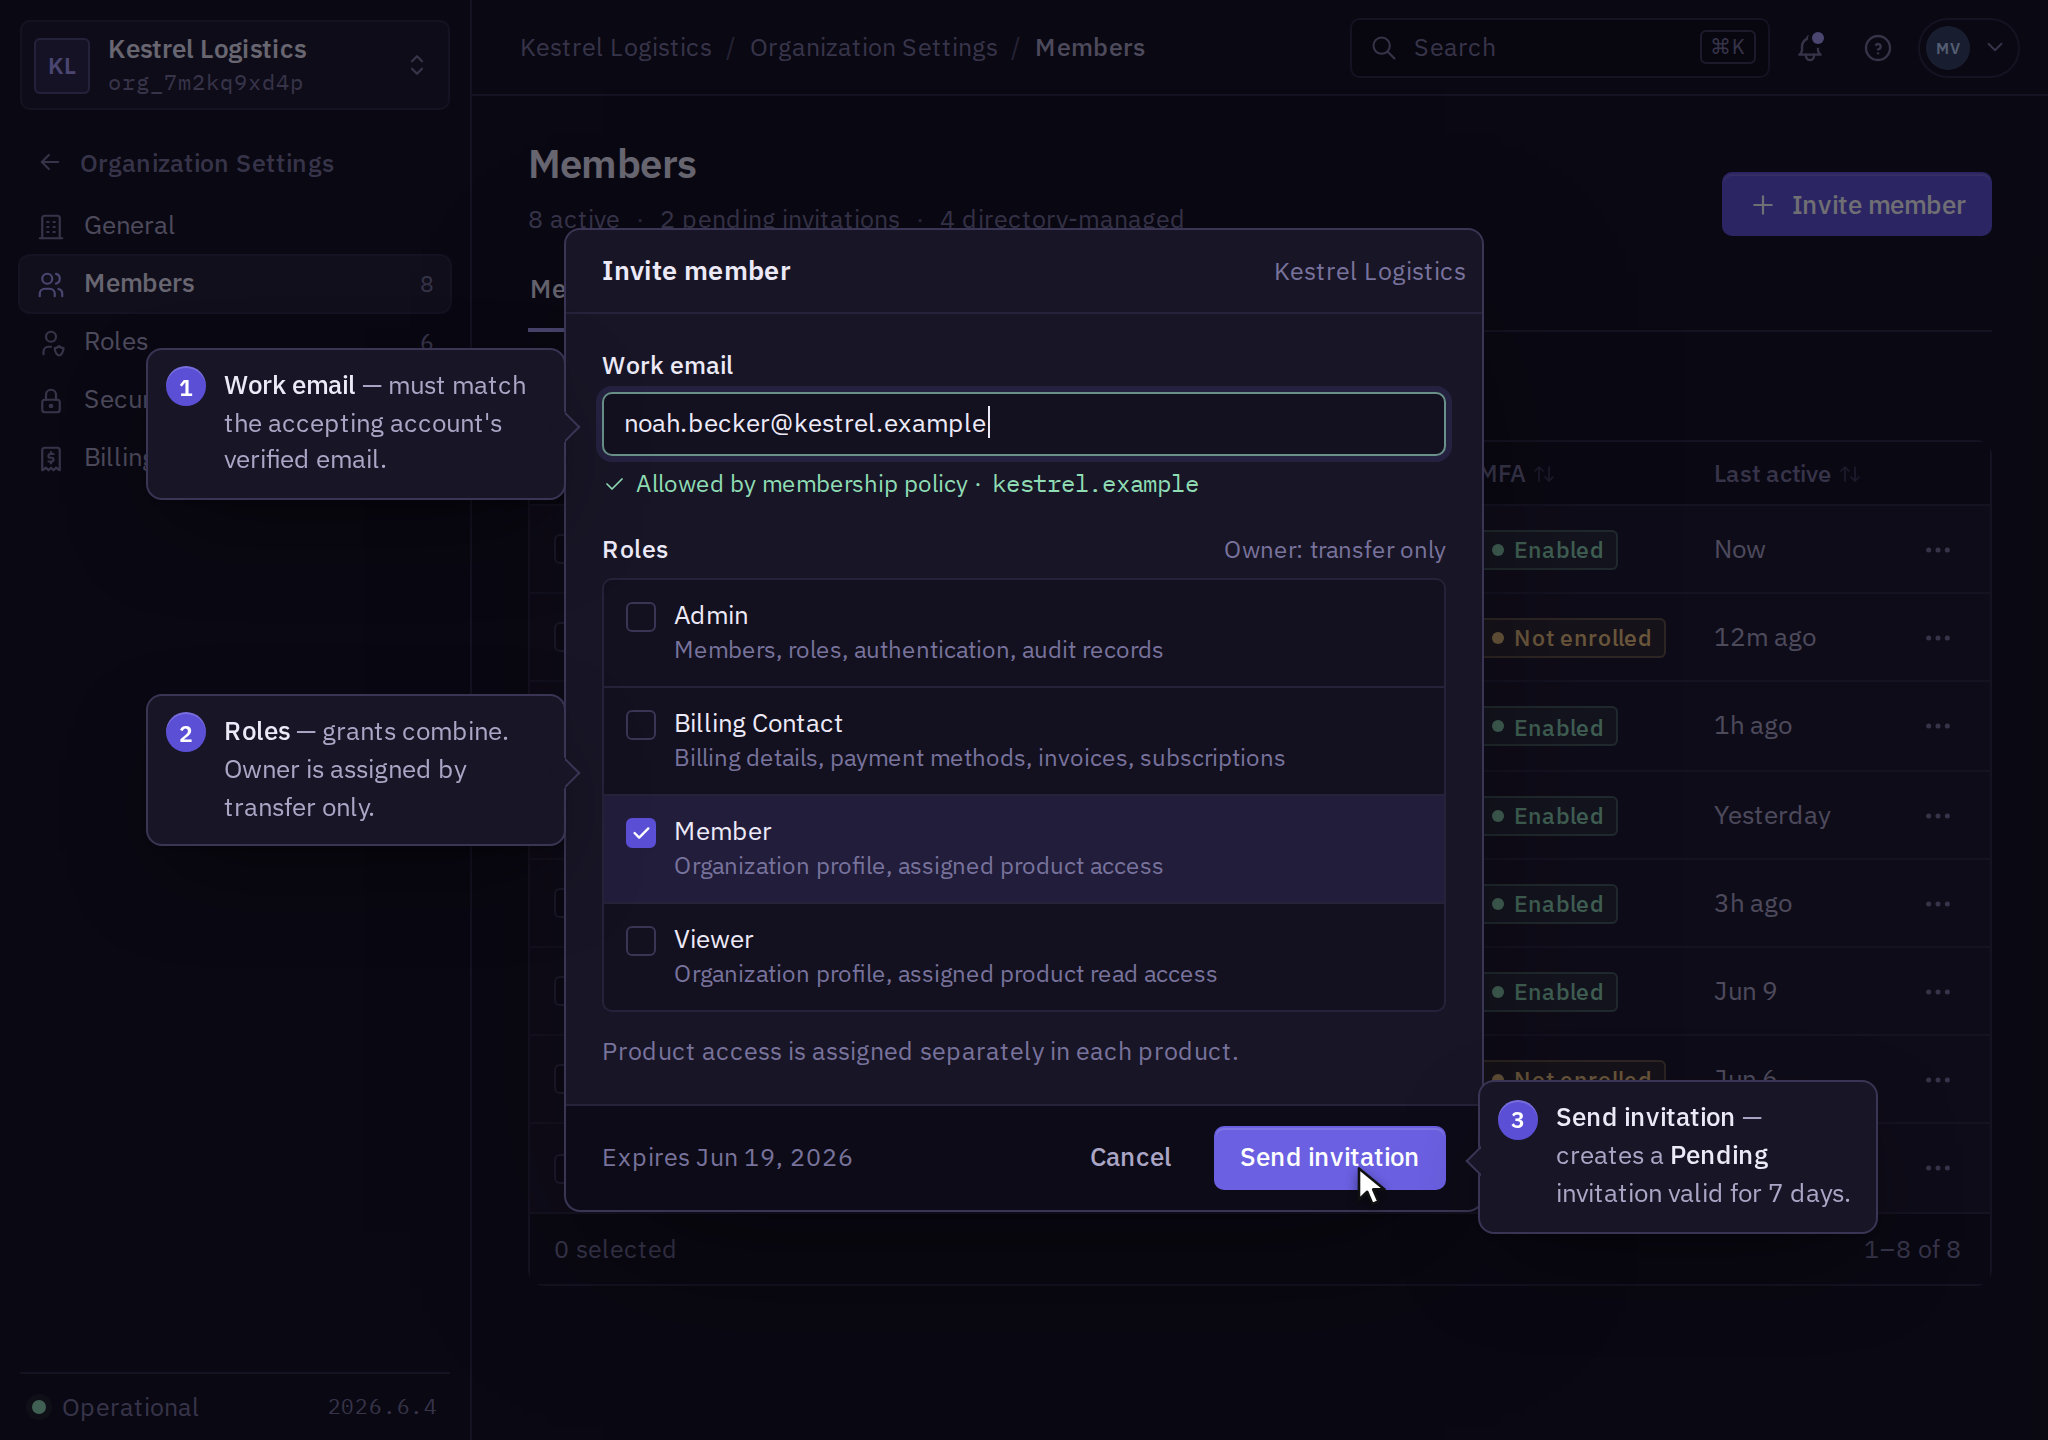Image resolution: width=2048 pixels, height=1440 pixels.
Task: Enable the Billing Contact role checkbox
Action: coord(641,725)
